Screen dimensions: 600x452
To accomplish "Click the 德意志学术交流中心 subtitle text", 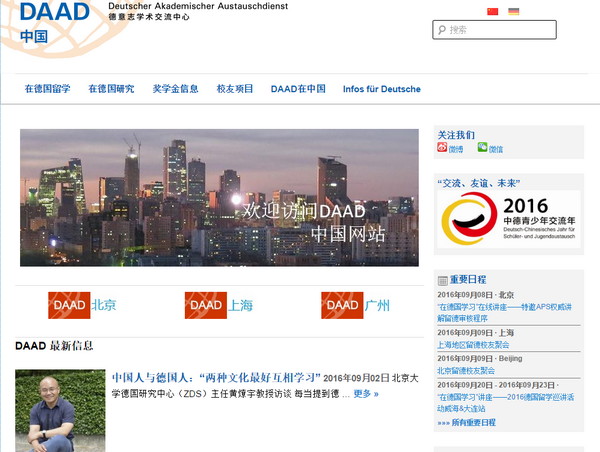I will tap(149, 17).
